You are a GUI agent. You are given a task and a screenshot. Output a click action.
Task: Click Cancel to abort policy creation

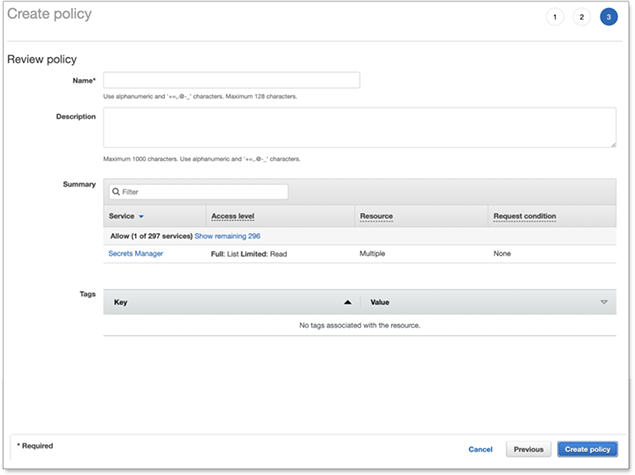tap(481, 450)
